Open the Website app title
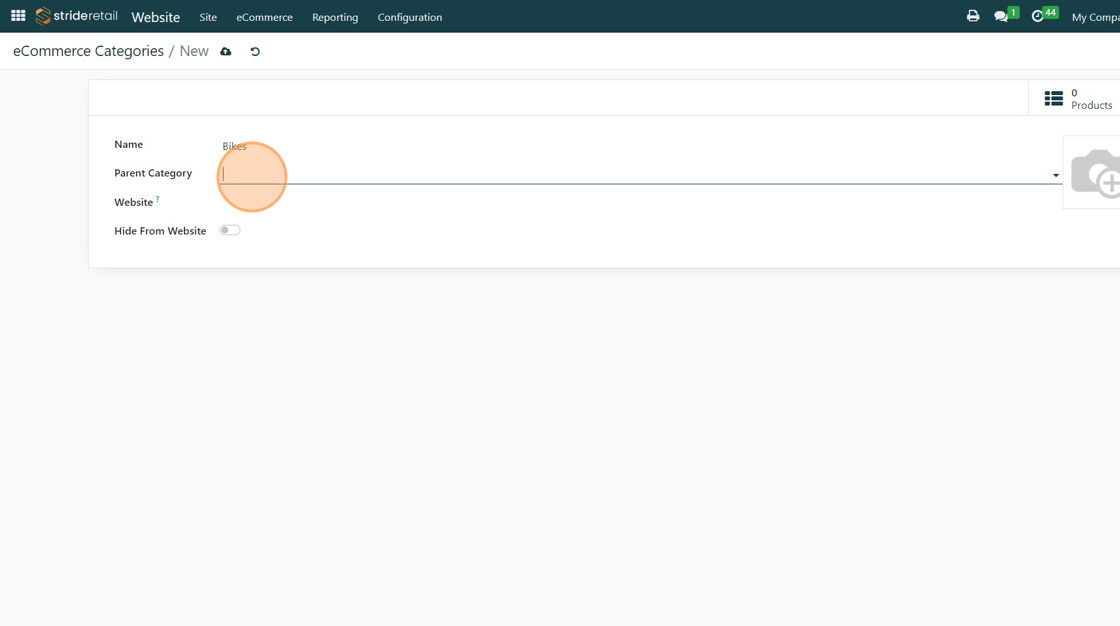Screen dimensions: 1120x626 click(156, 17)
